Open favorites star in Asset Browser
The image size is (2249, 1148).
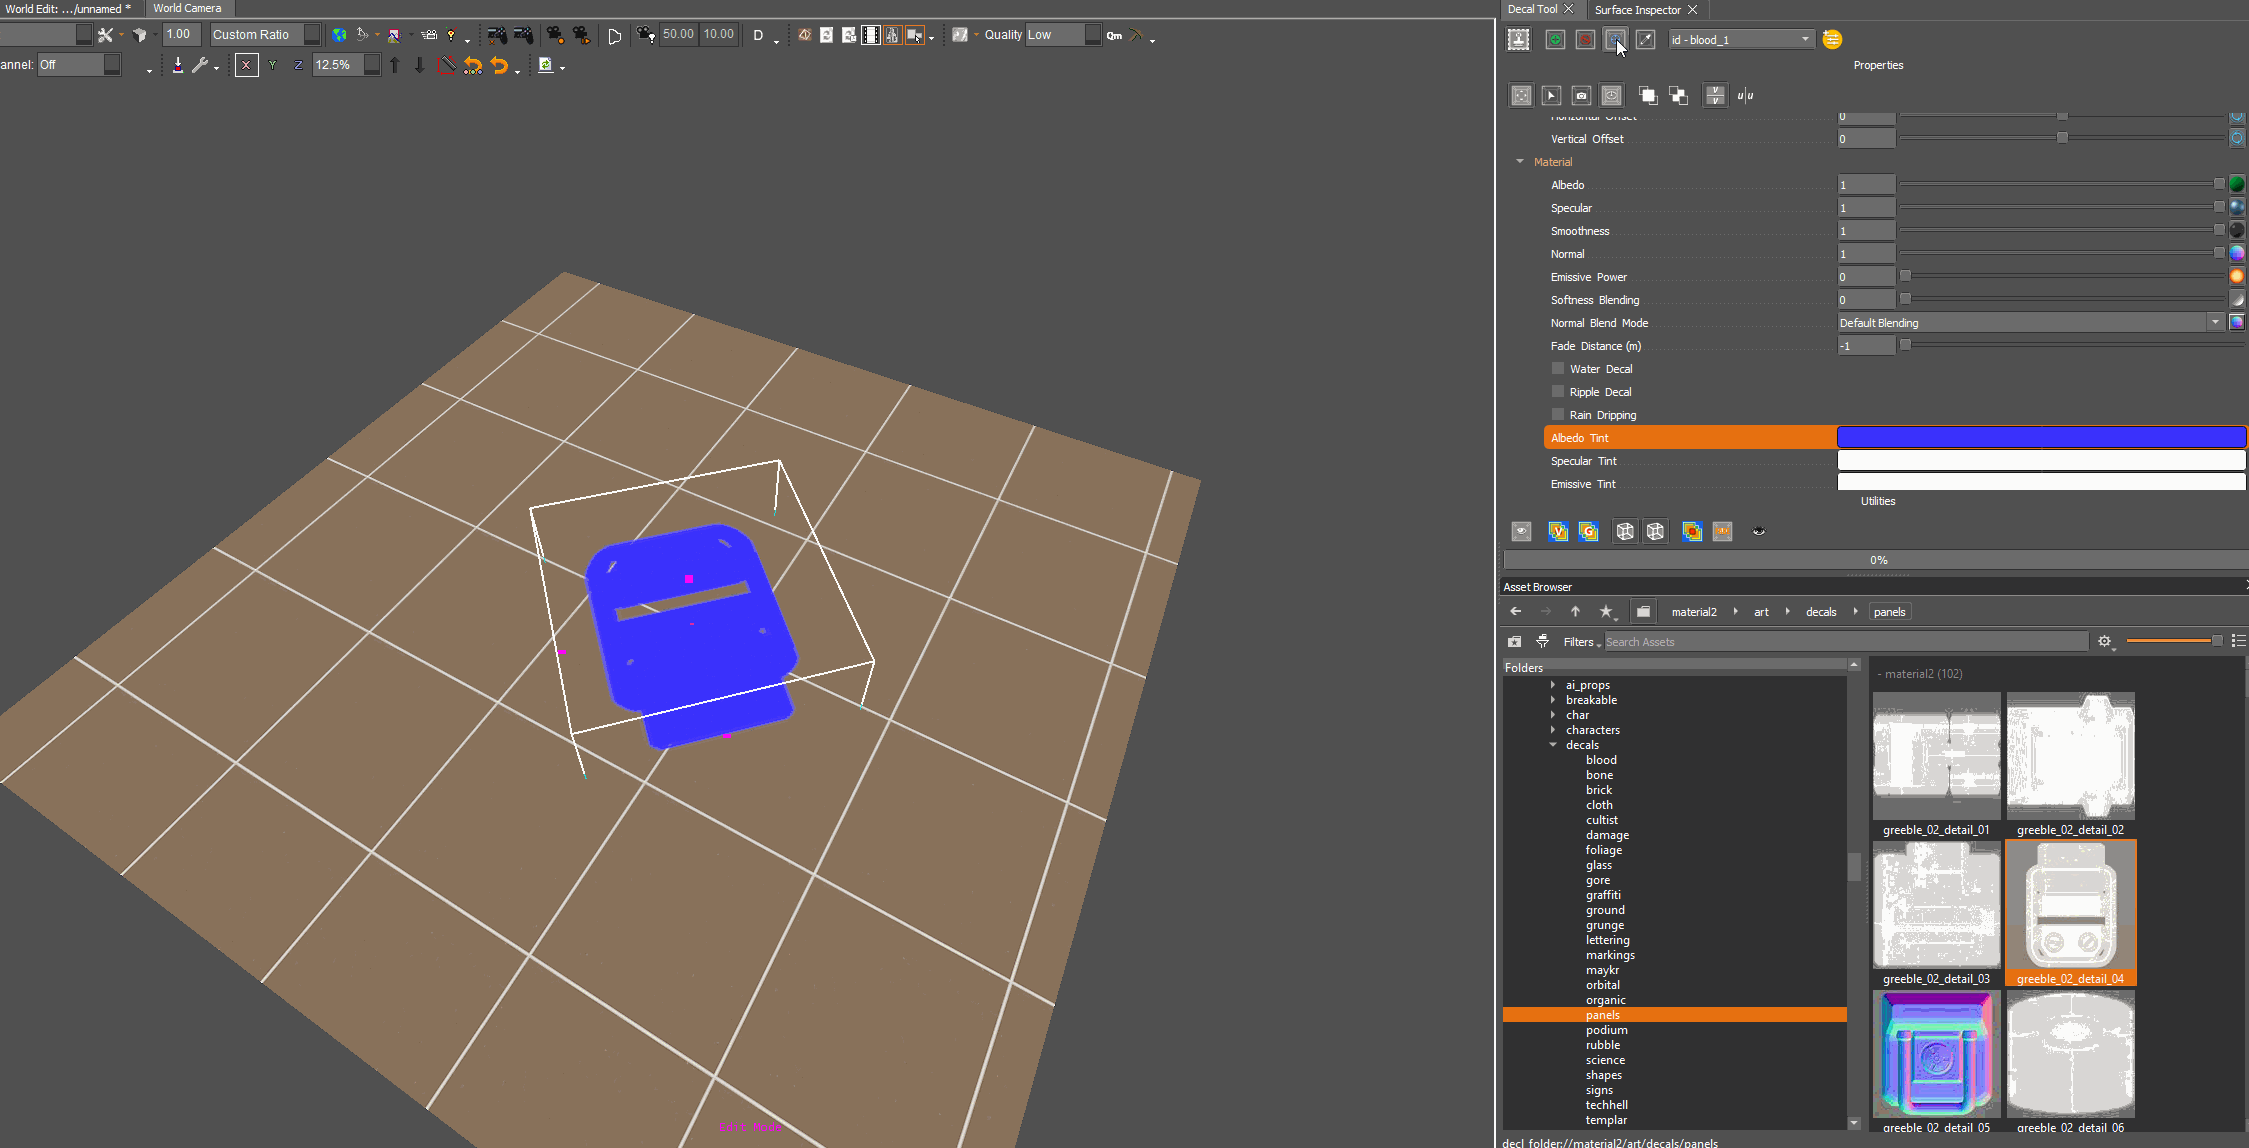click(1606, 612)
